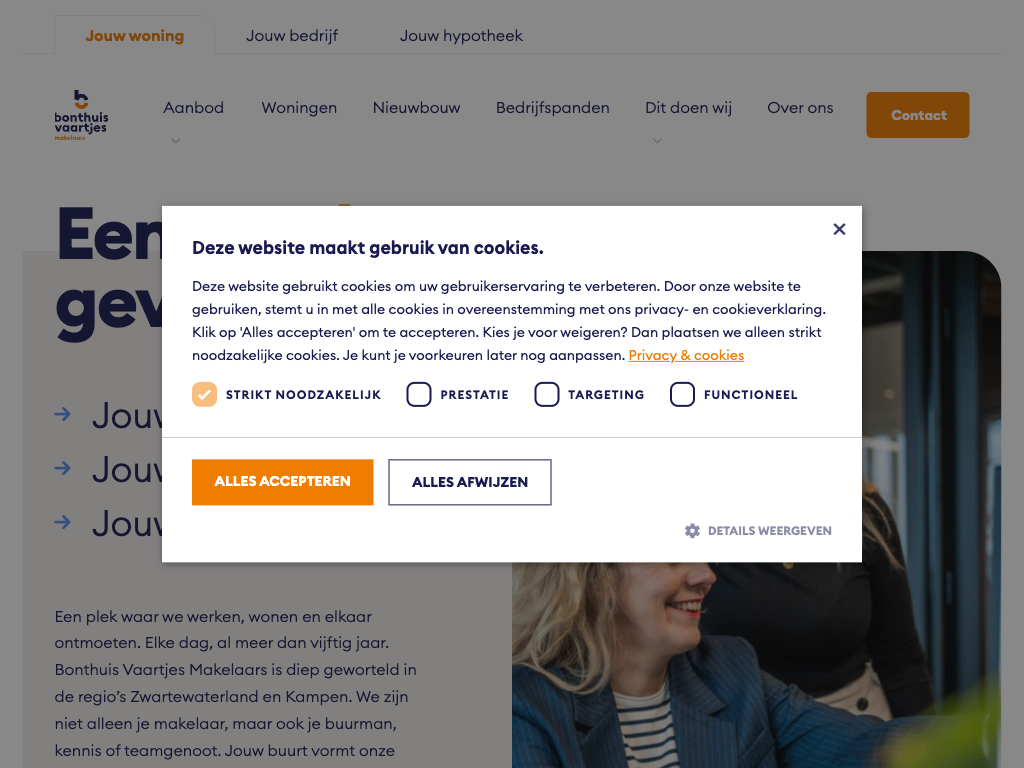Viewport: 1024px width, 768px height.
Task: Select the Jouw woning tab
Action: 135,36
